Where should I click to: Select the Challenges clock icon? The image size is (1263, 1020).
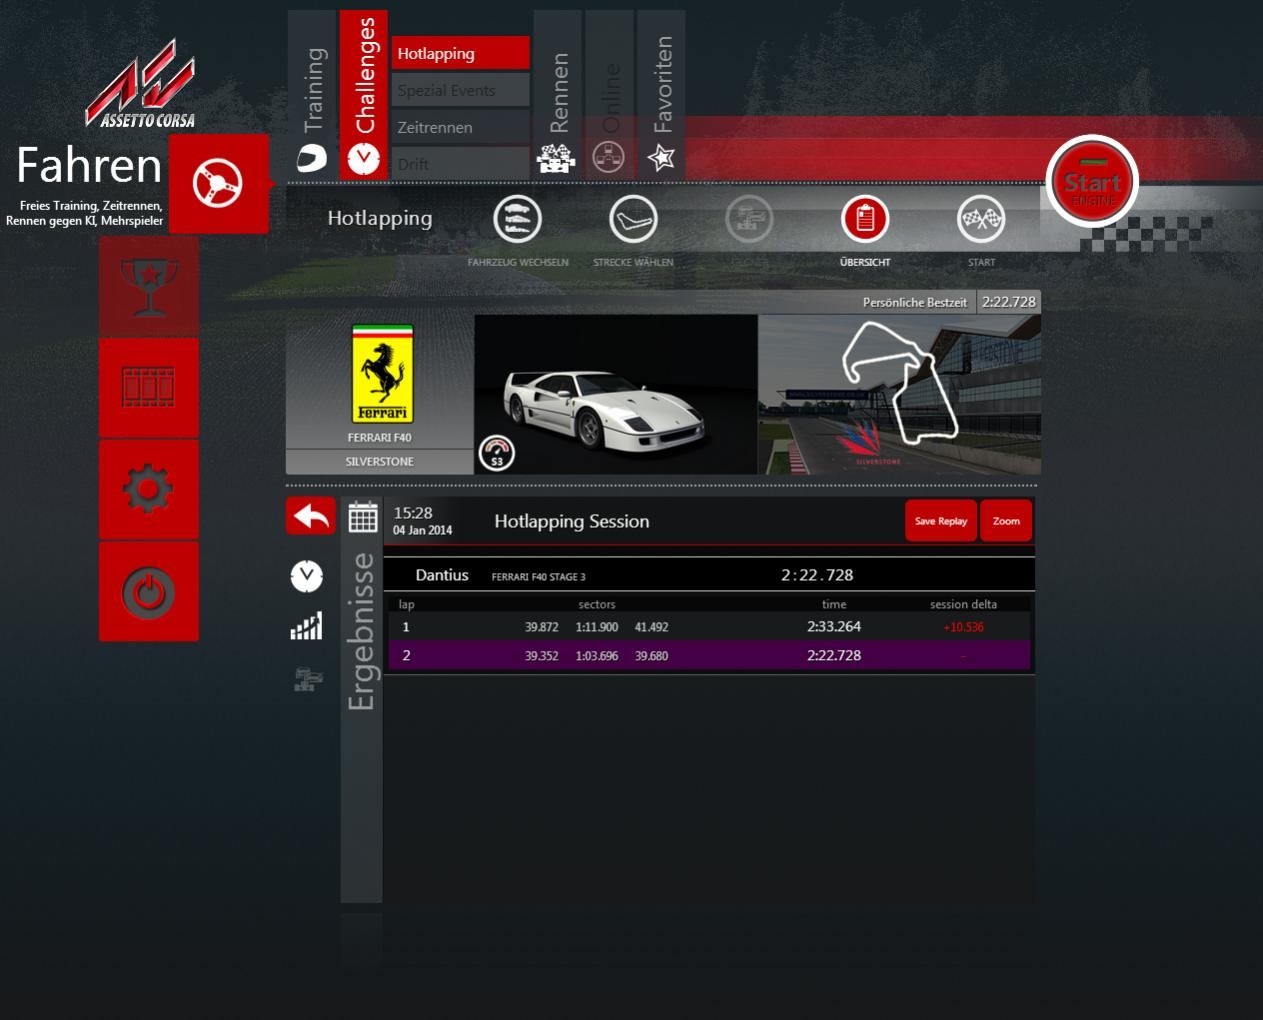364,159
